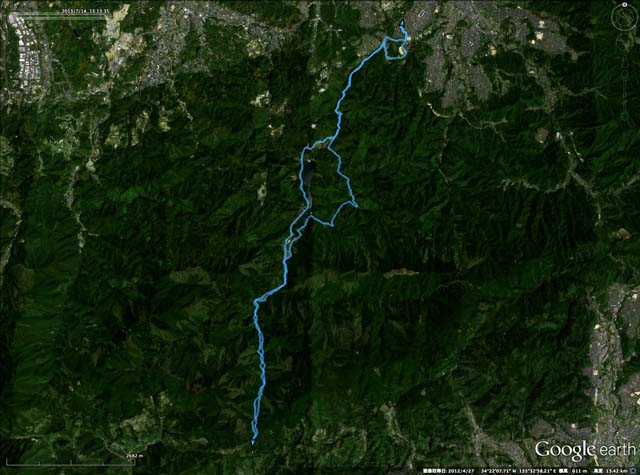The height and width of the screenshot is (475, 640).
Task: Click center of the Look joystick ring
Action: [624, 17]
